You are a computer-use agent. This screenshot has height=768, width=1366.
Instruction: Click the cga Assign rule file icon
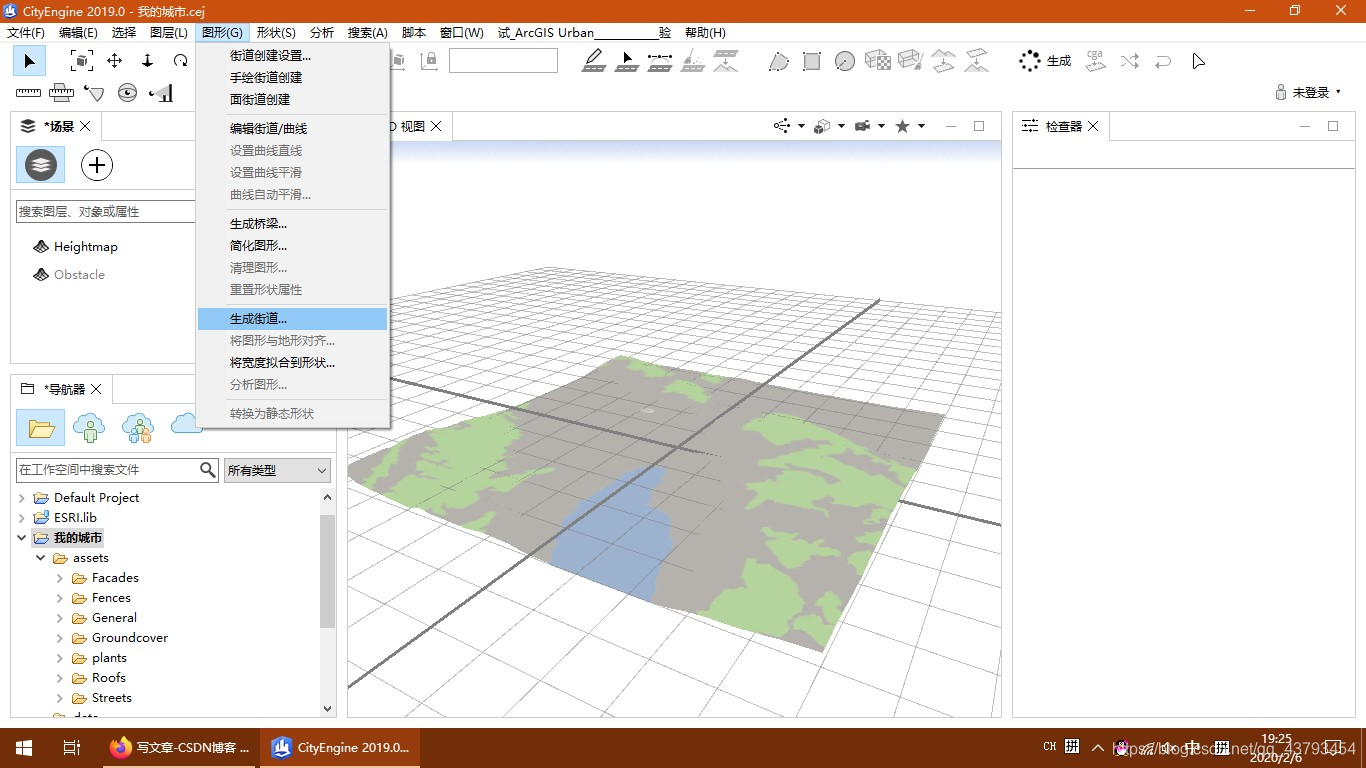(1096, 61)
